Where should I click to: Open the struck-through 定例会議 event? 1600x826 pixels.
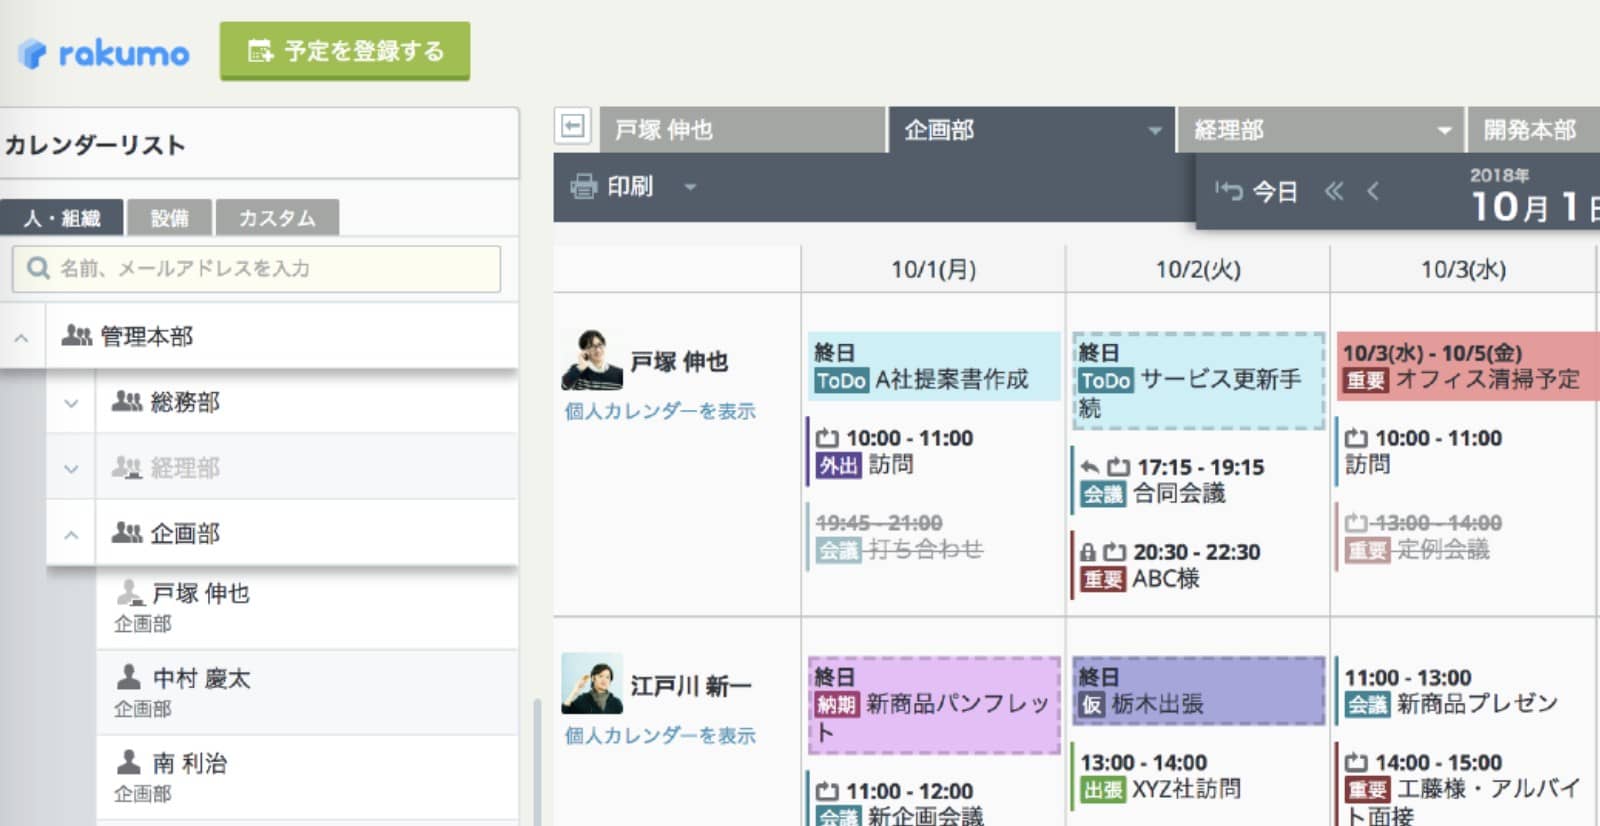click(1464, 536)
